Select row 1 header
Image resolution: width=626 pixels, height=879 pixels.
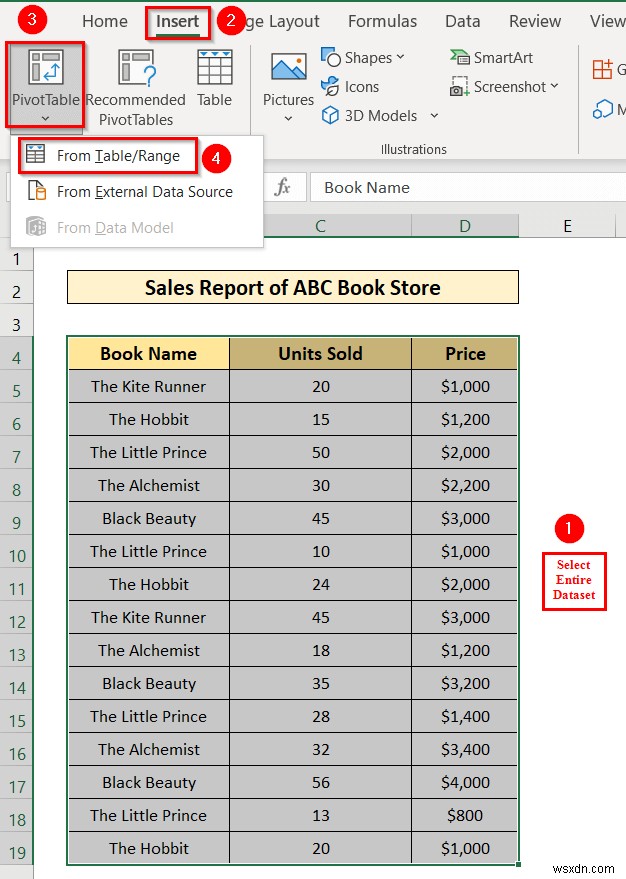click(x=16, y=259)
